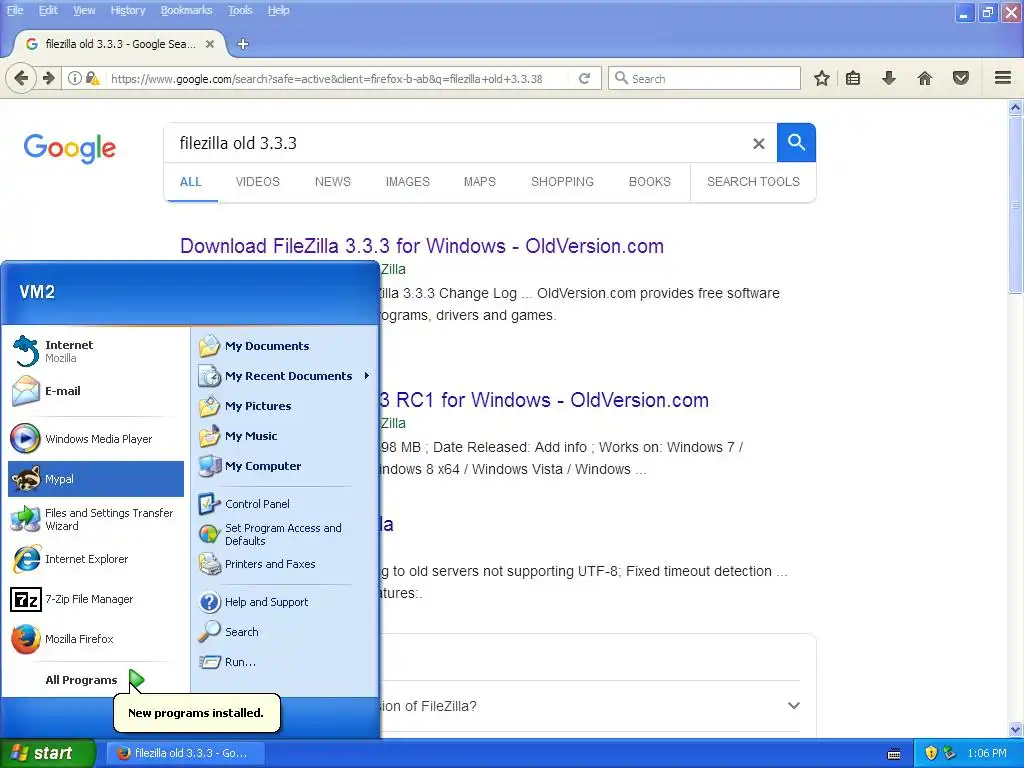Switch to Google BOOKS tab

tap(650, 182)
